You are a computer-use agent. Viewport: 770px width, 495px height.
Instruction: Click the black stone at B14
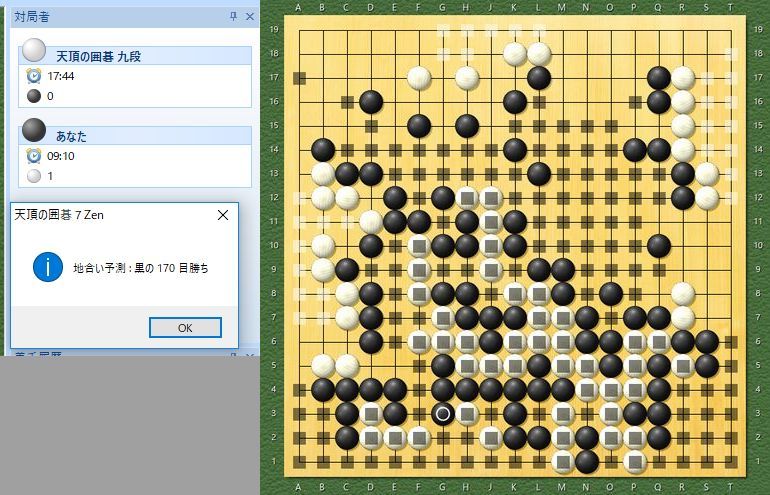click(323, 150)
